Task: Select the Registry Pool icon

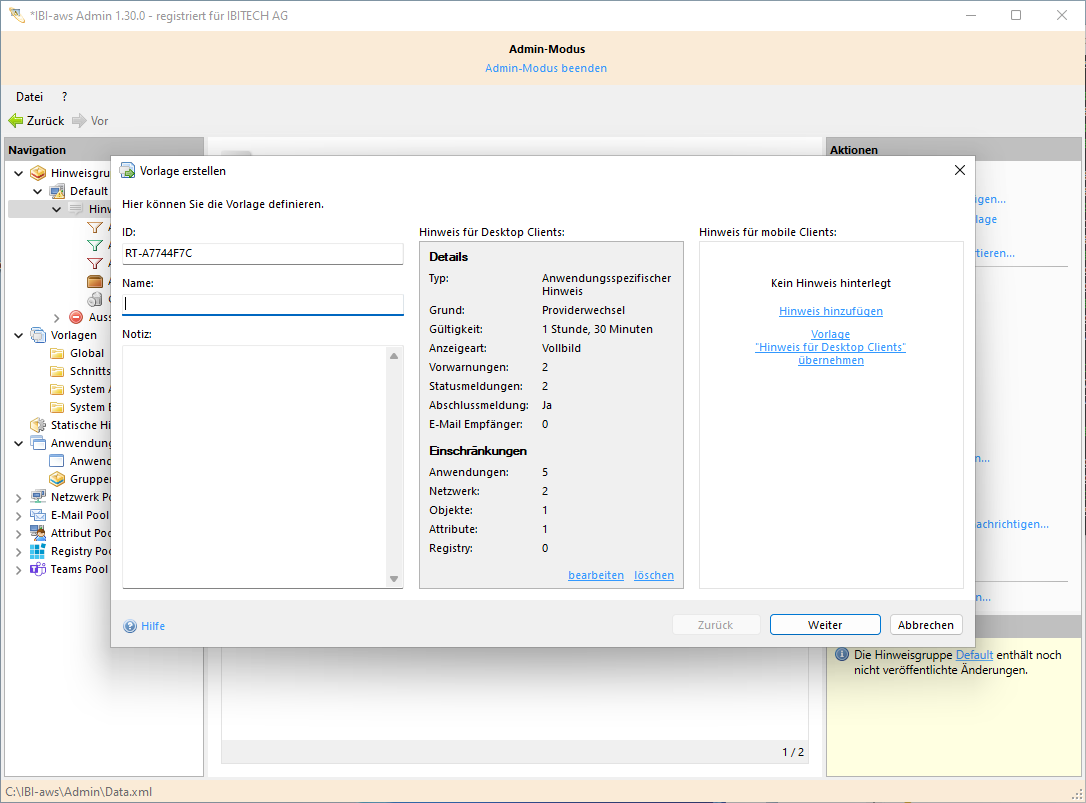Action: tap(38, 551)
